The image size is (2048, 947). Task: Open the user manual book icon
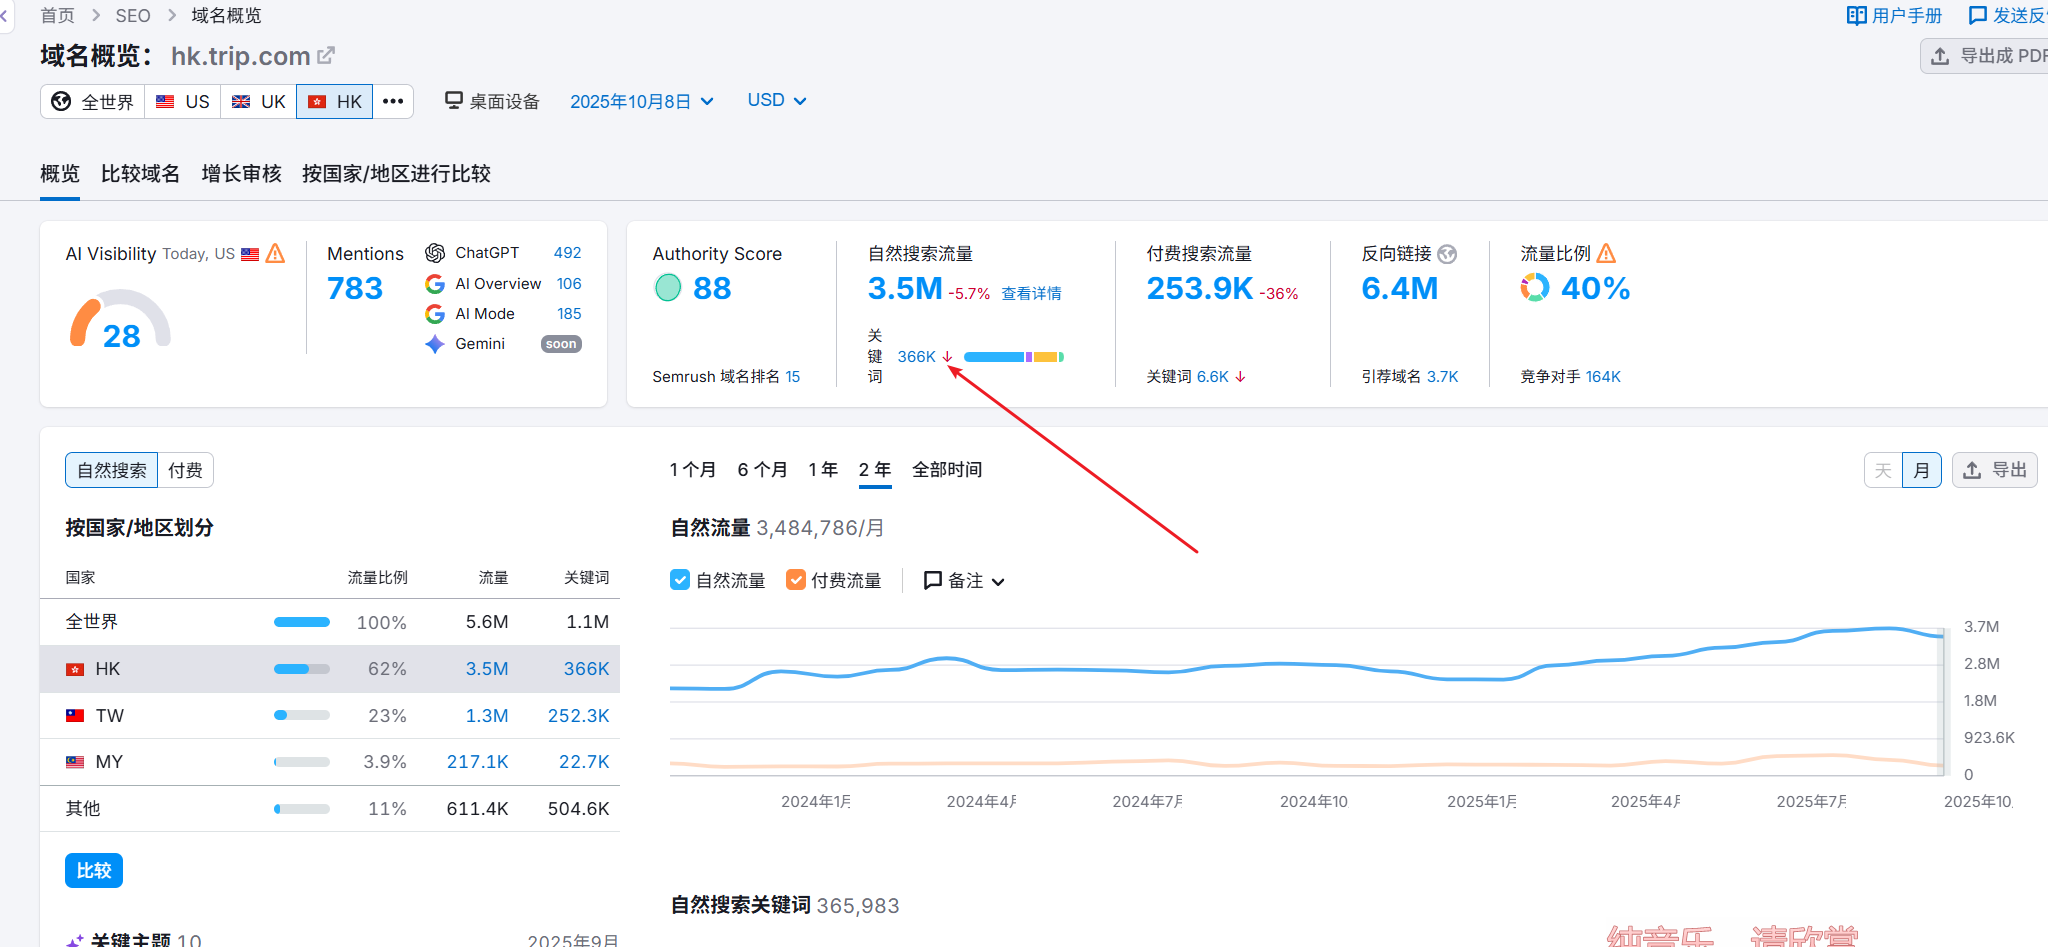tap(1856, 16)
